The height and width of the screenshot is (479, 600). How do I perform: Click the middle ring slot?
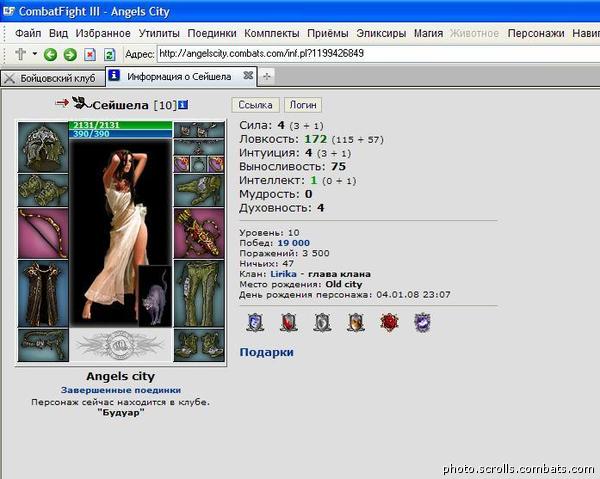[x=199, y=165]
